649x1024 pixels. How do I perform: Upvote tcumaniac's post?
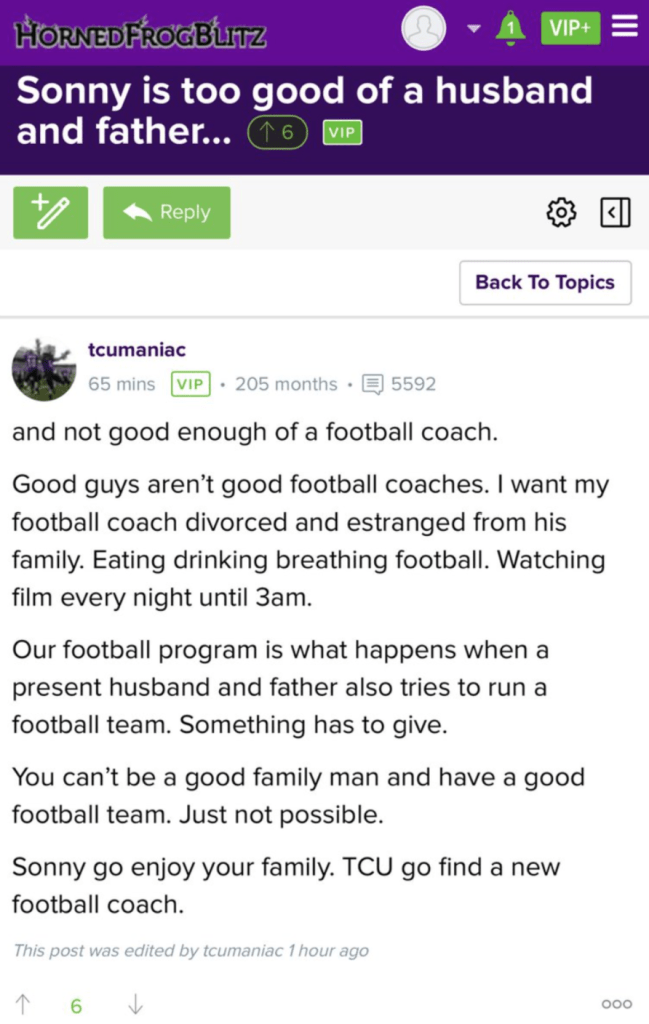pos(23,1005)
